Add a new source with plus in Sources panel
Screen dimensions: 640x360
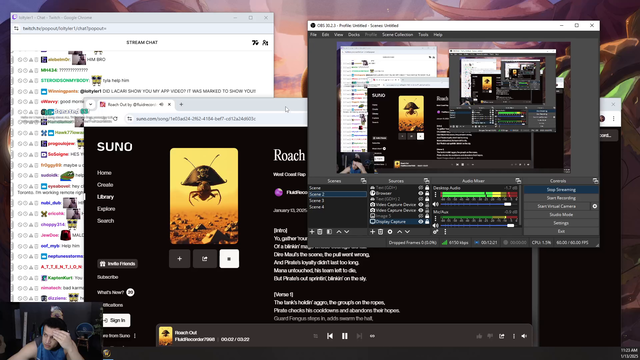(x=372, y=231)
